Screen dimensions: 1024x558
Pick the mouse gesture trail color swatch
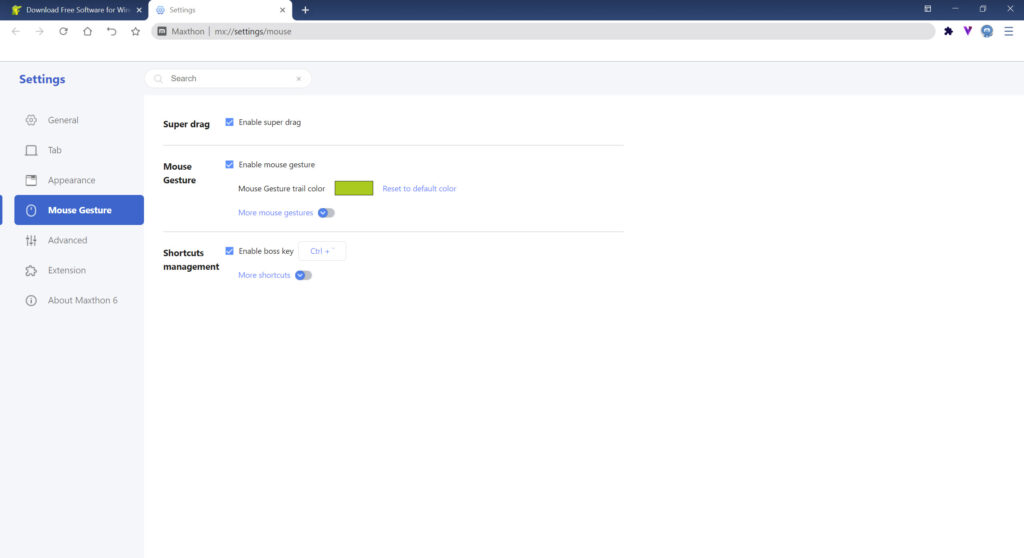[353, 188]
